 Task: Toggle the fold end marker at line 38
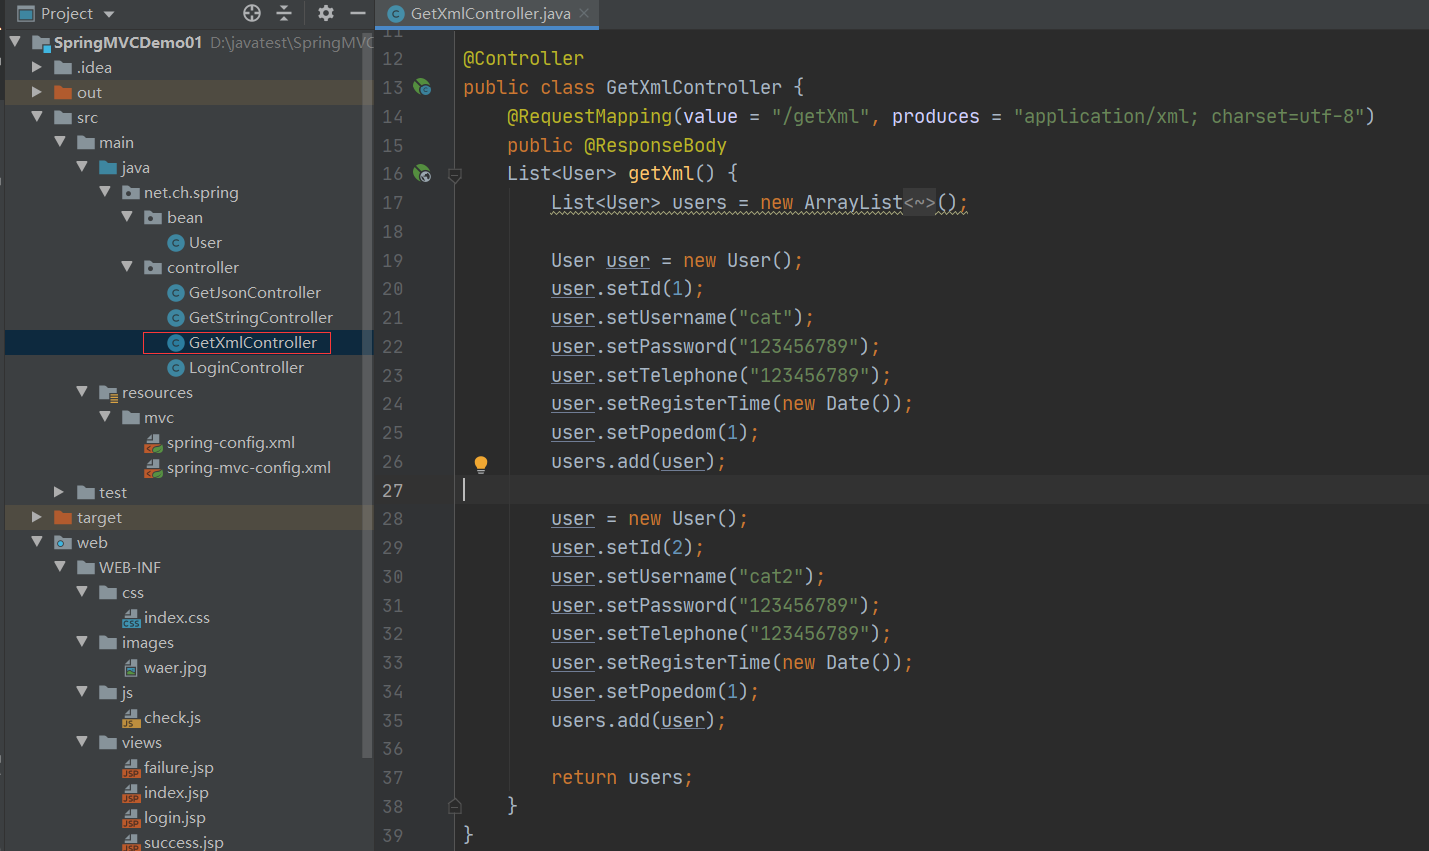[x=455, y=806]
